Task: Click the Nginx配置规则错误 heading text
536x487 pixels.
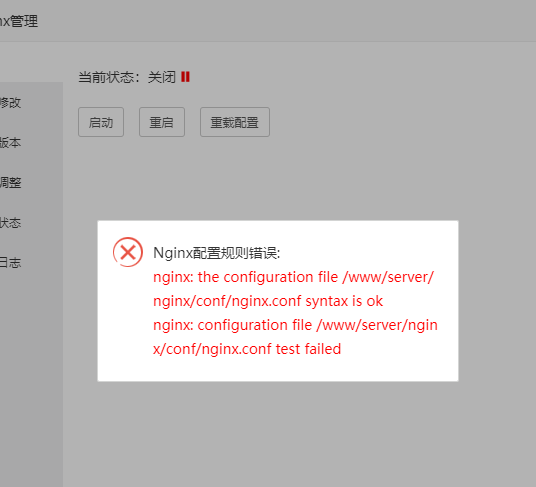Action: point(217,253)
